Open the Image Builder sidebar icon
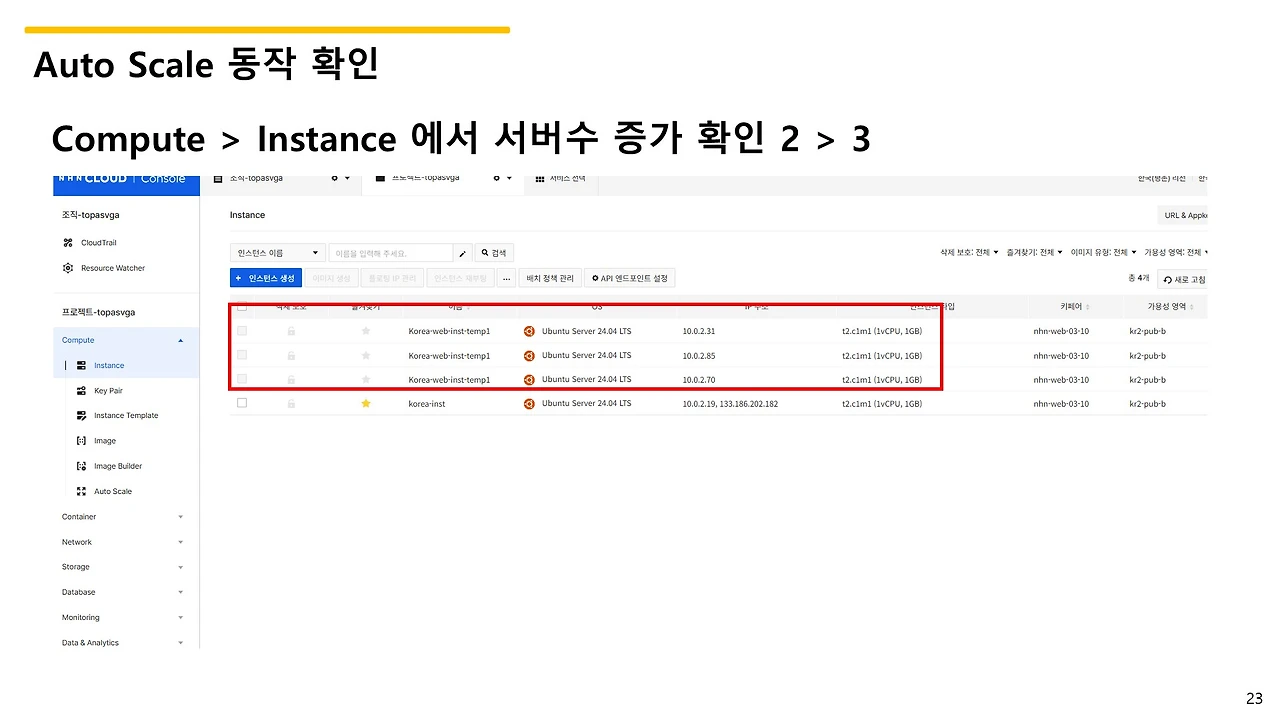 (82, 465)
